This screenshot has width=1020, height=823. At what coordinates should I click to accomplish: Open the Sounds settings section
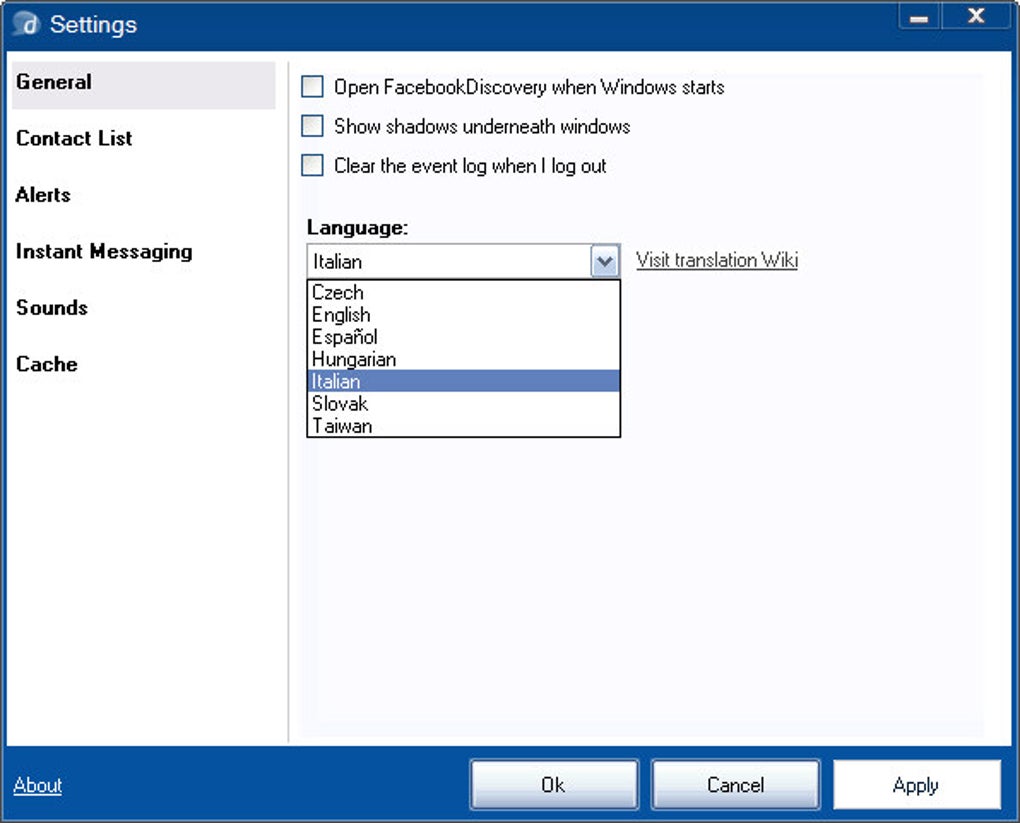(52, 307)
